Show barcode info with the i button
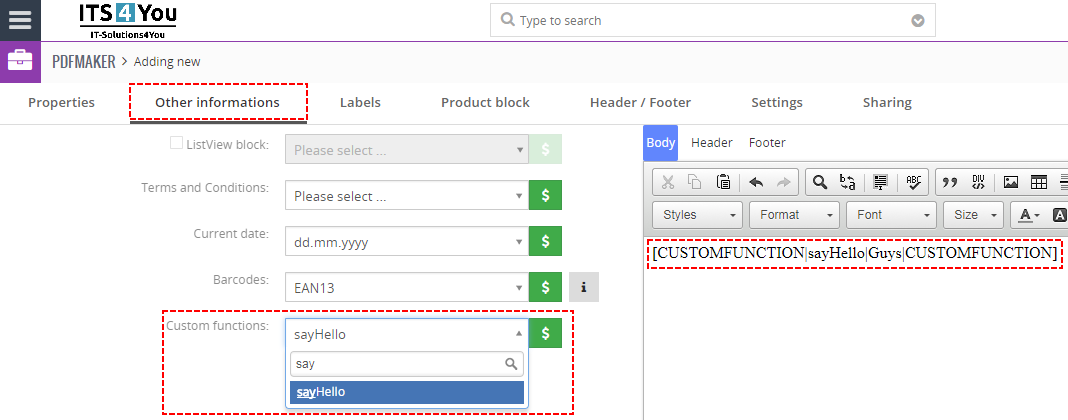The image size is (1068, 420). [583, 287]
